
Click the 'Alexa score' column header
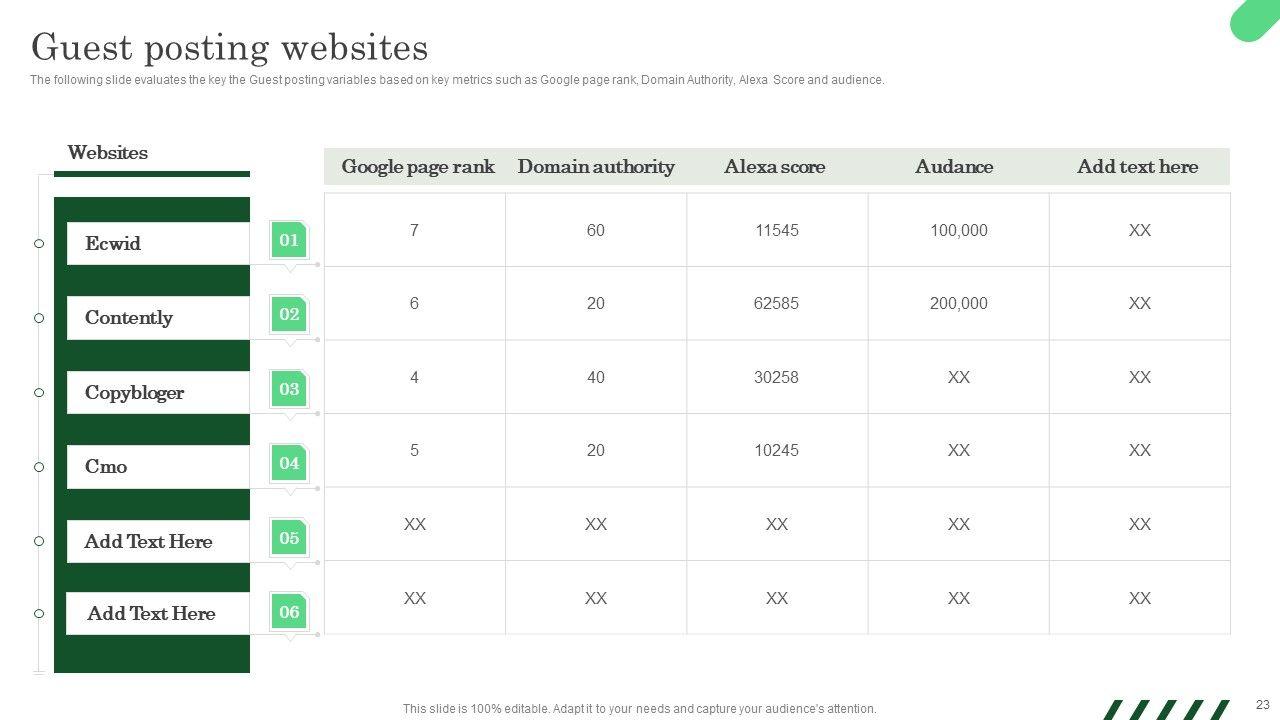tap(775, 167)
